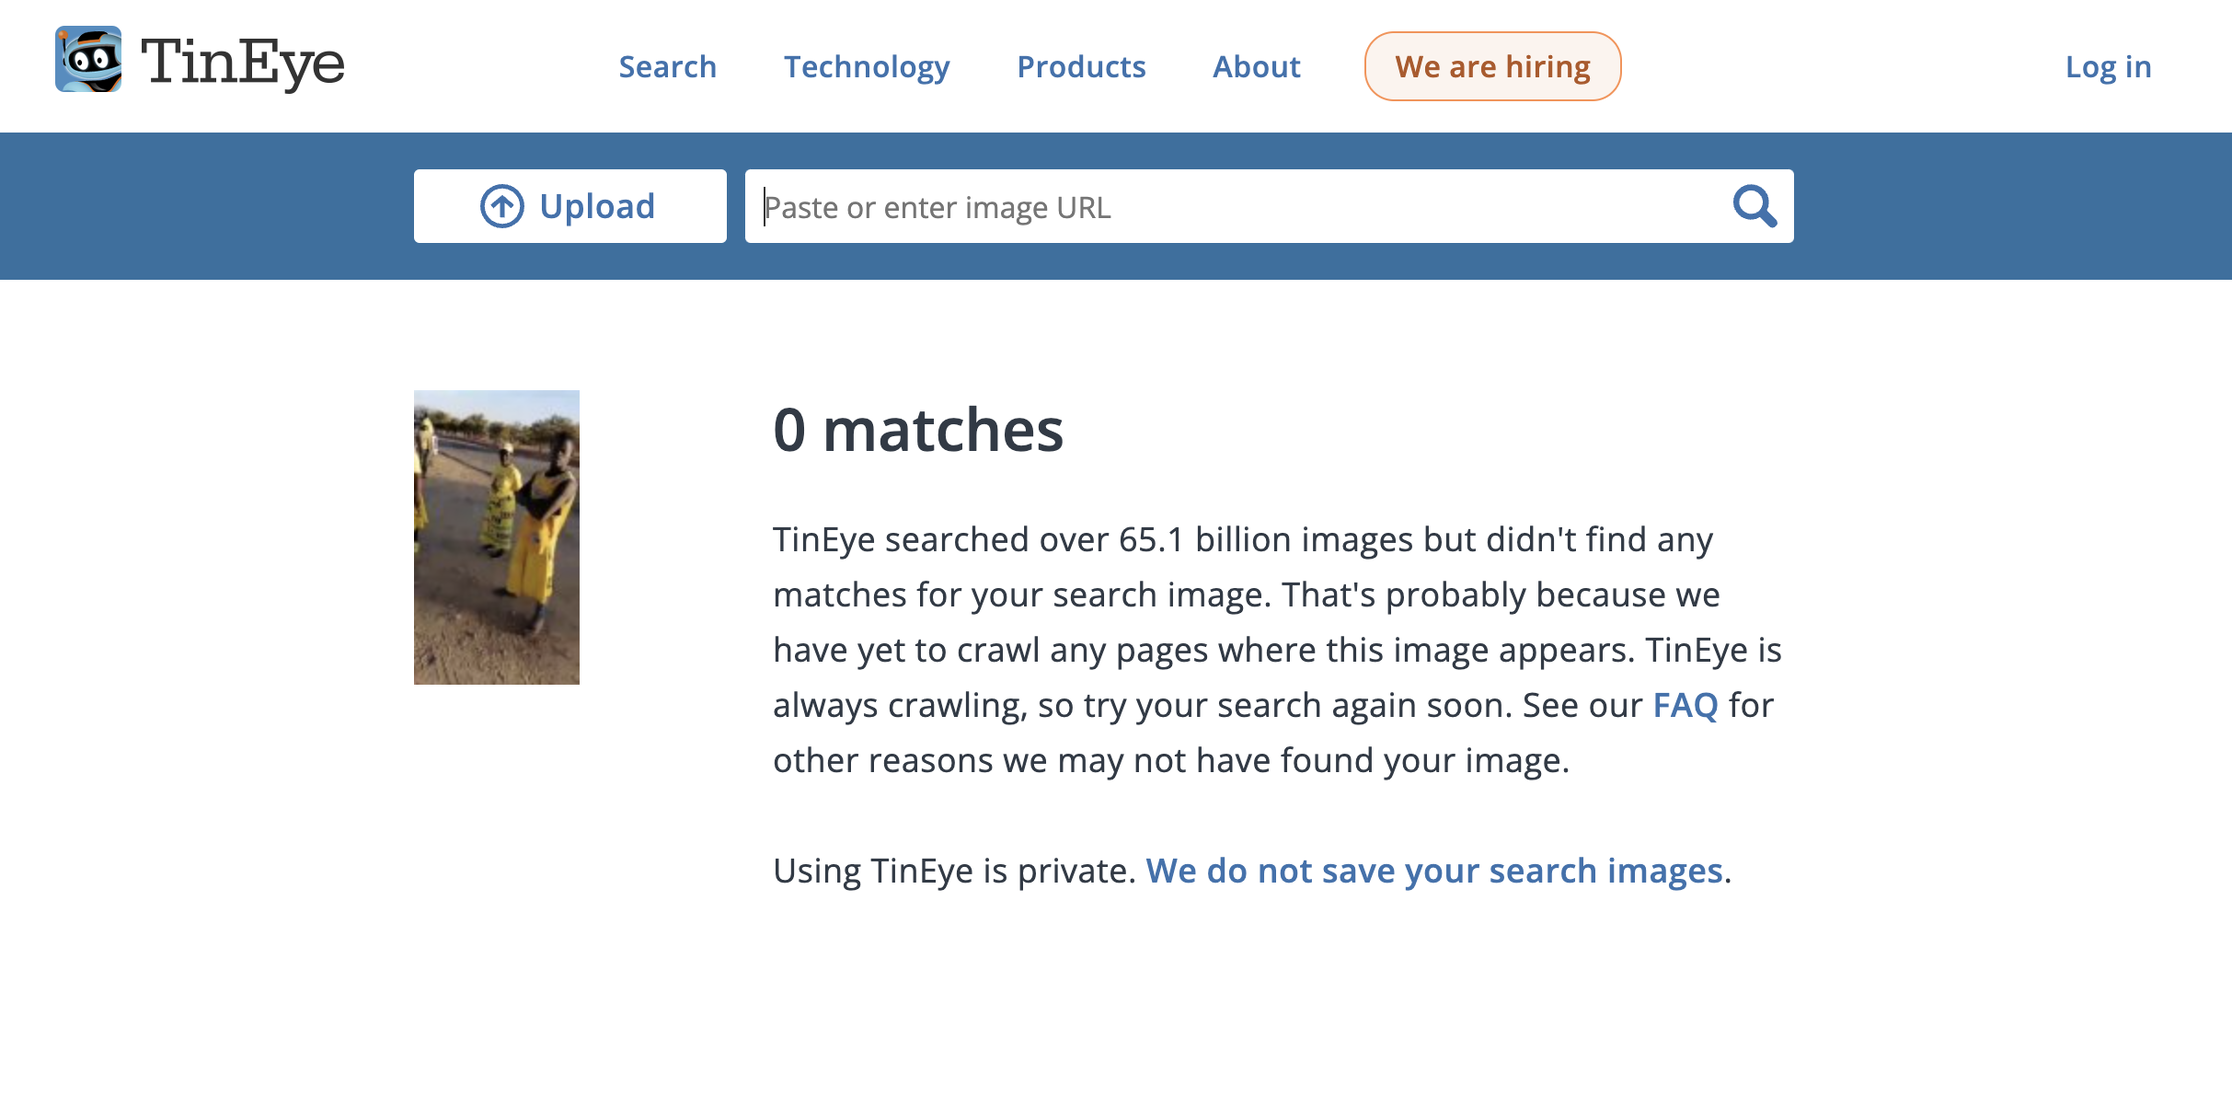Click the Log in link
2232x1097 pixels.
[x=2108, y=66]
